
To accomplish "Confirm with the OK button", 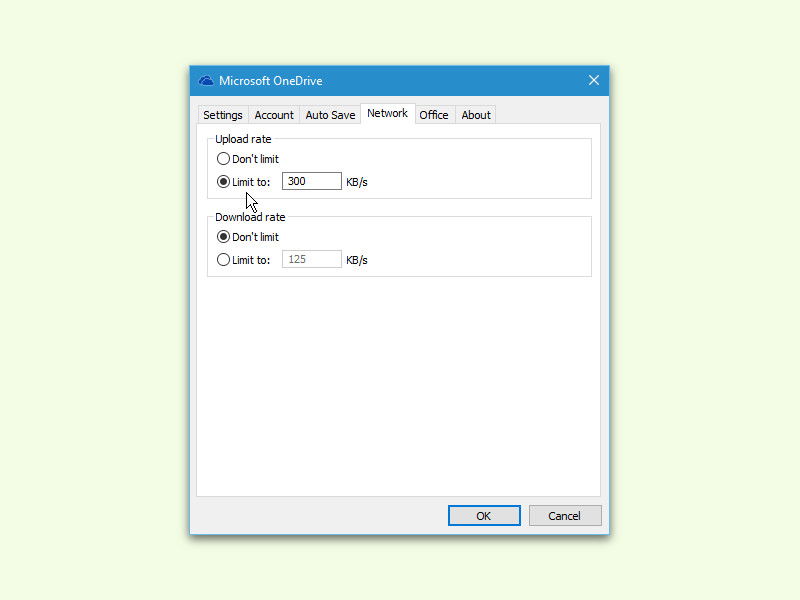I will [484, 516].
